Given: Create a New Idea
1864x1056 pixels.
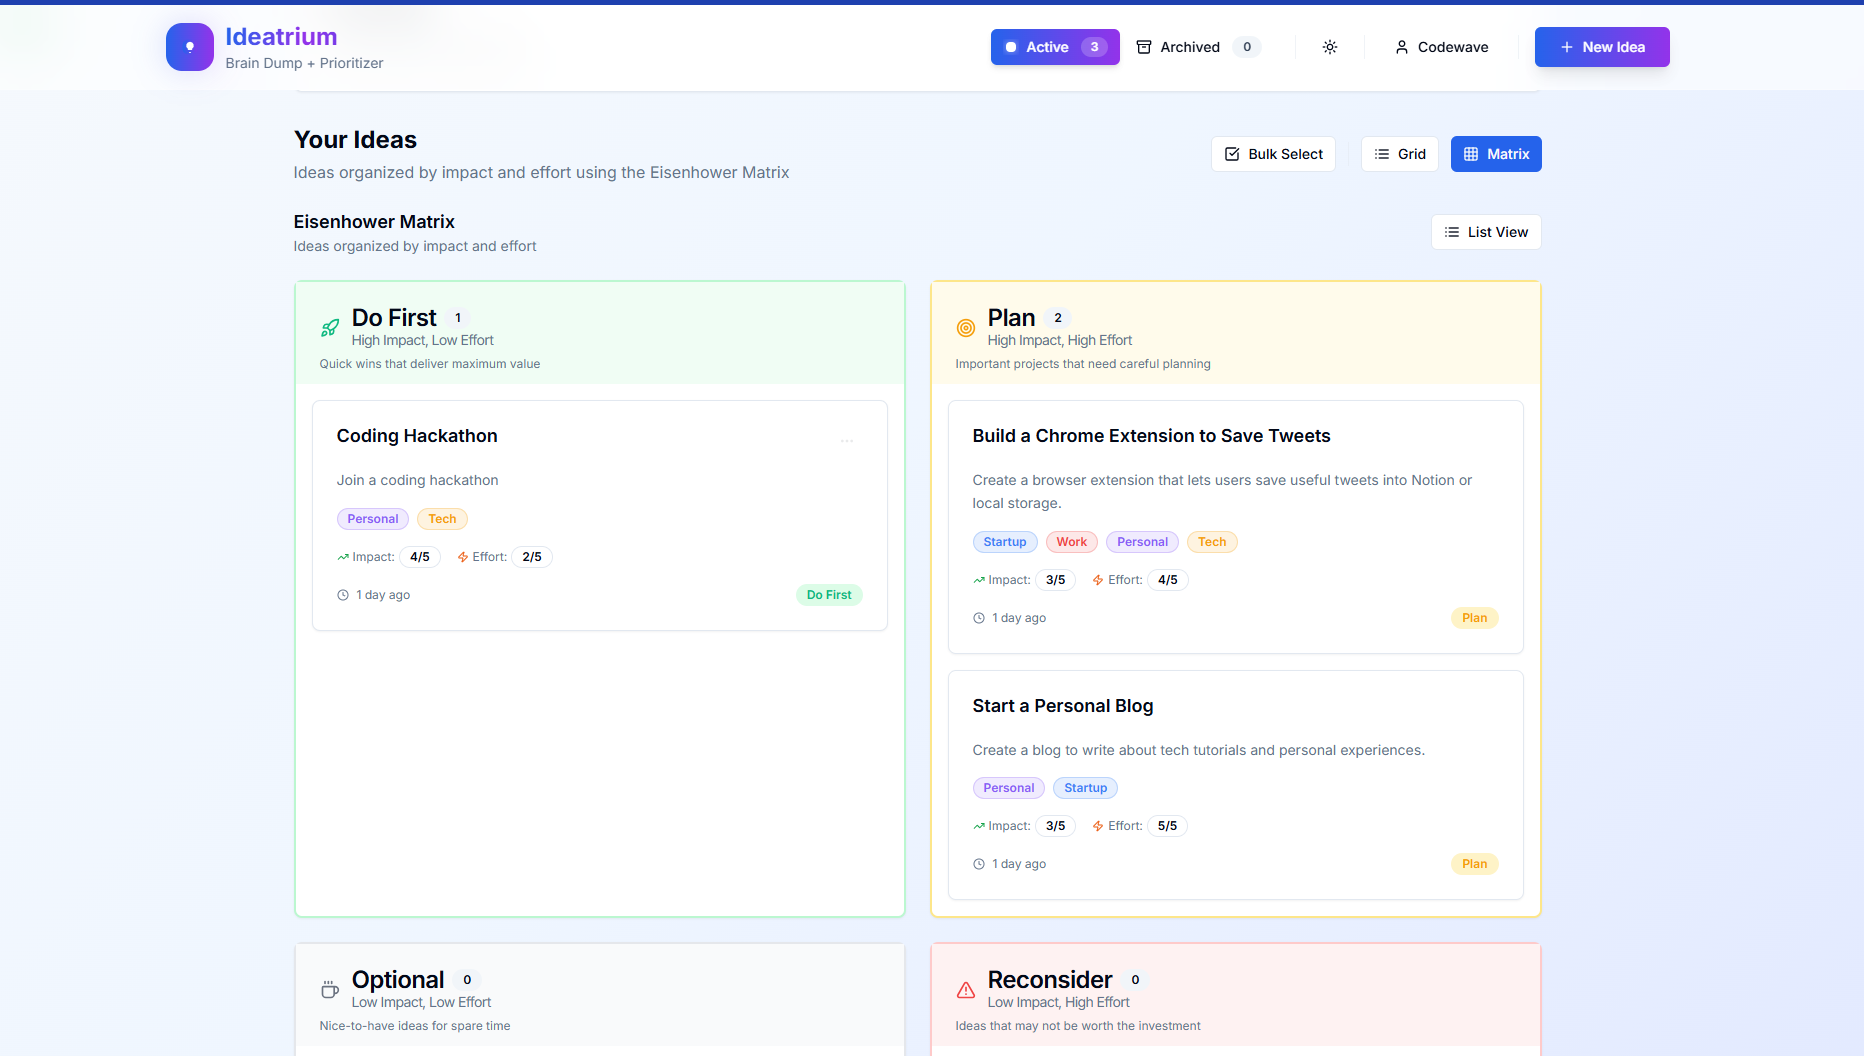Looking at the screenshot, I should pos(1602,47).
